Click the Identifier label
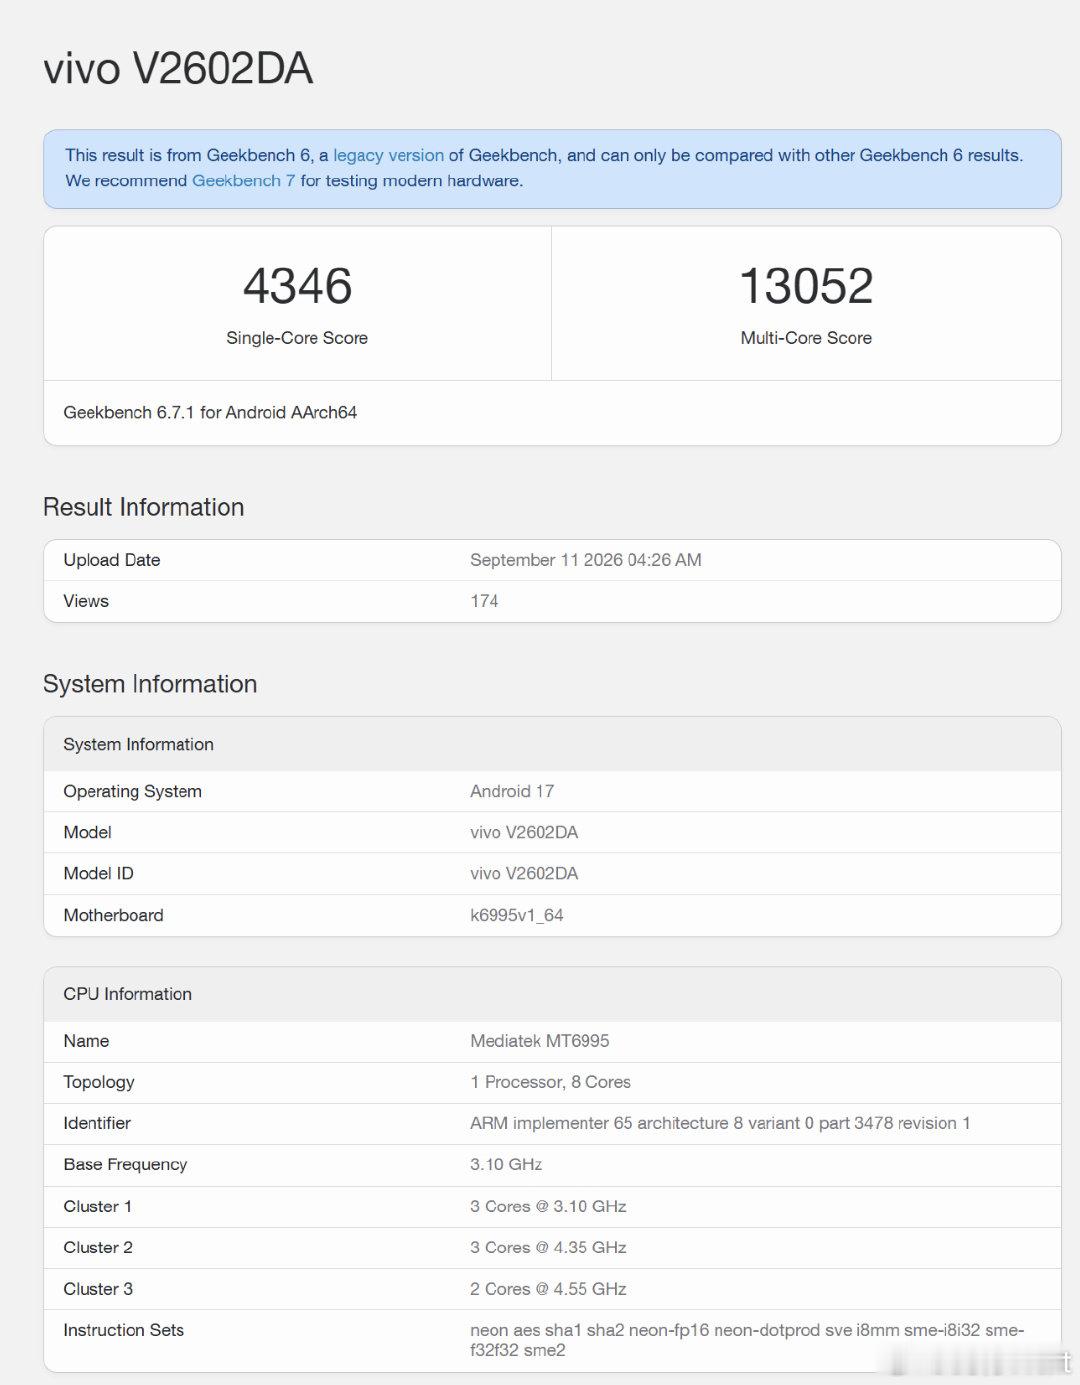The height and width of the screenshot is (1385, 1080). point(97,1123)
